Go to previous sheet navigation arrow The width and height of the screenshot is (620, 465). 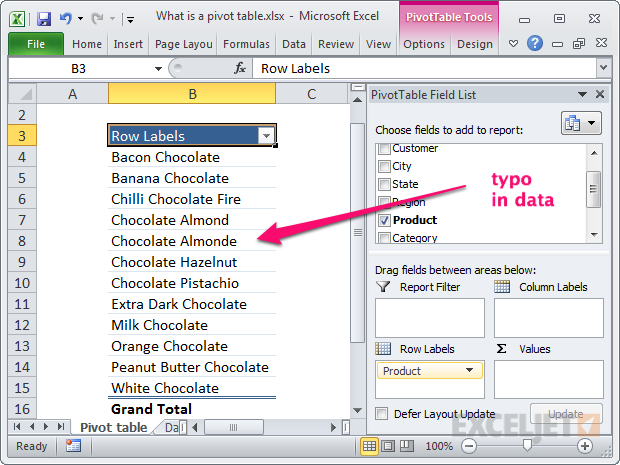[32, 427]
